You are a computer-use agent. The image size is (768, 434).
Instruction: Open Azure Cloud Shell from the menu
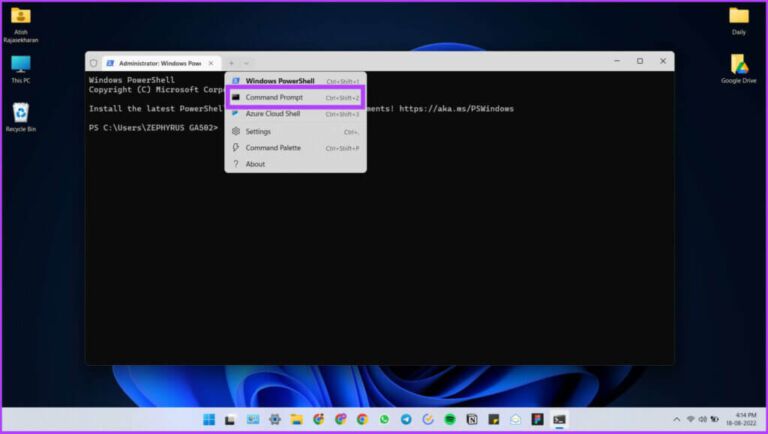(295, 114)
